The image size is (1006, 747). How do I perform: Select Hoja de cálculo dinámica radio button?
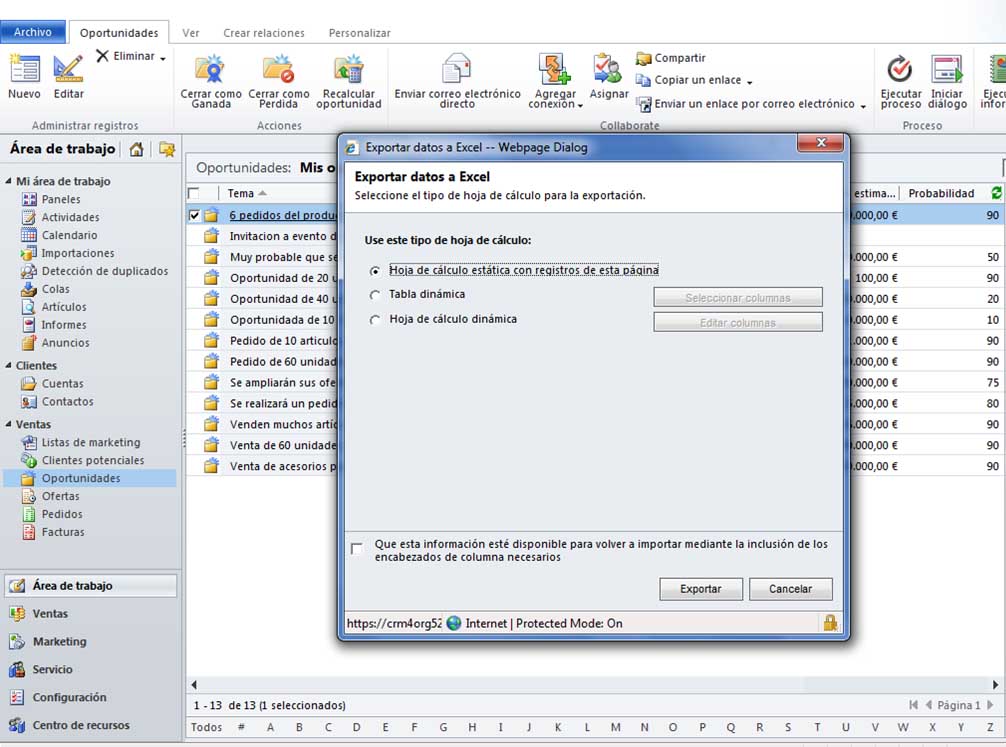[x=375, y=320]
